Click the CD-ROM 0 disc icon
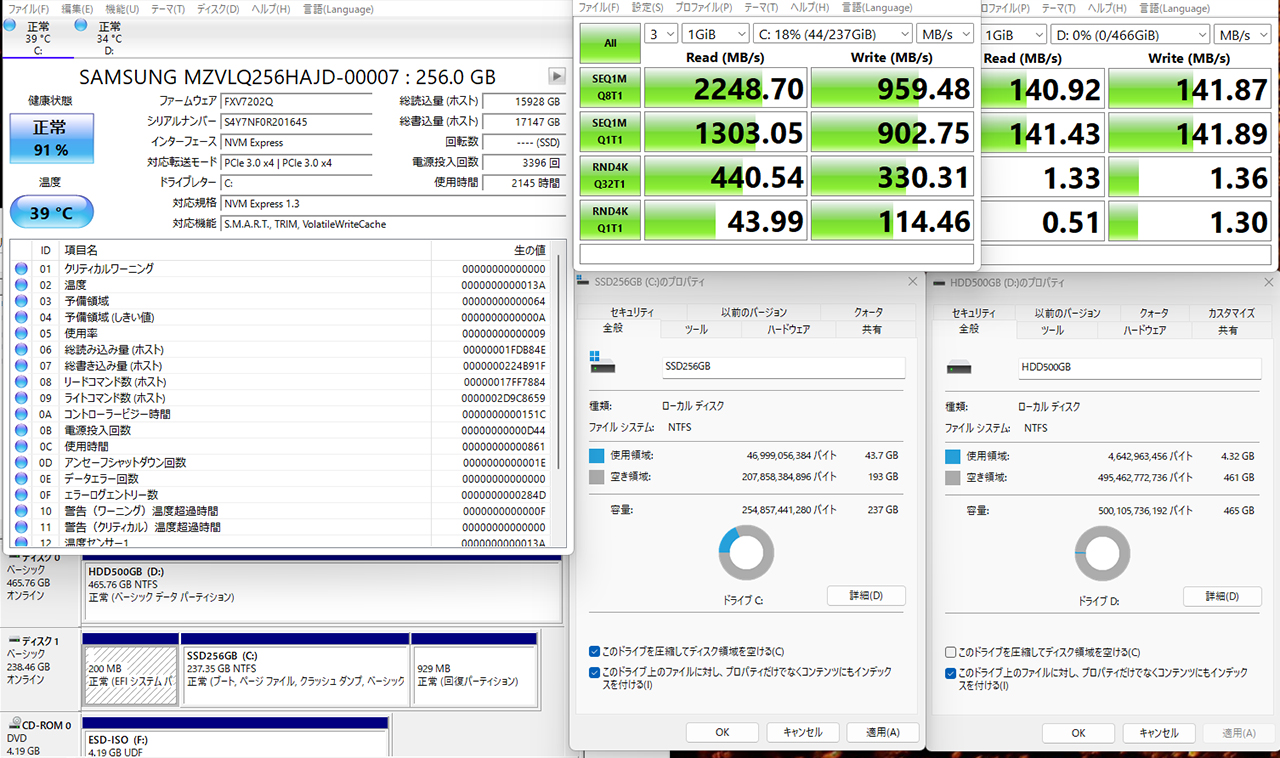This screenshot has width=1280, height=758. [x=14, y=724]
